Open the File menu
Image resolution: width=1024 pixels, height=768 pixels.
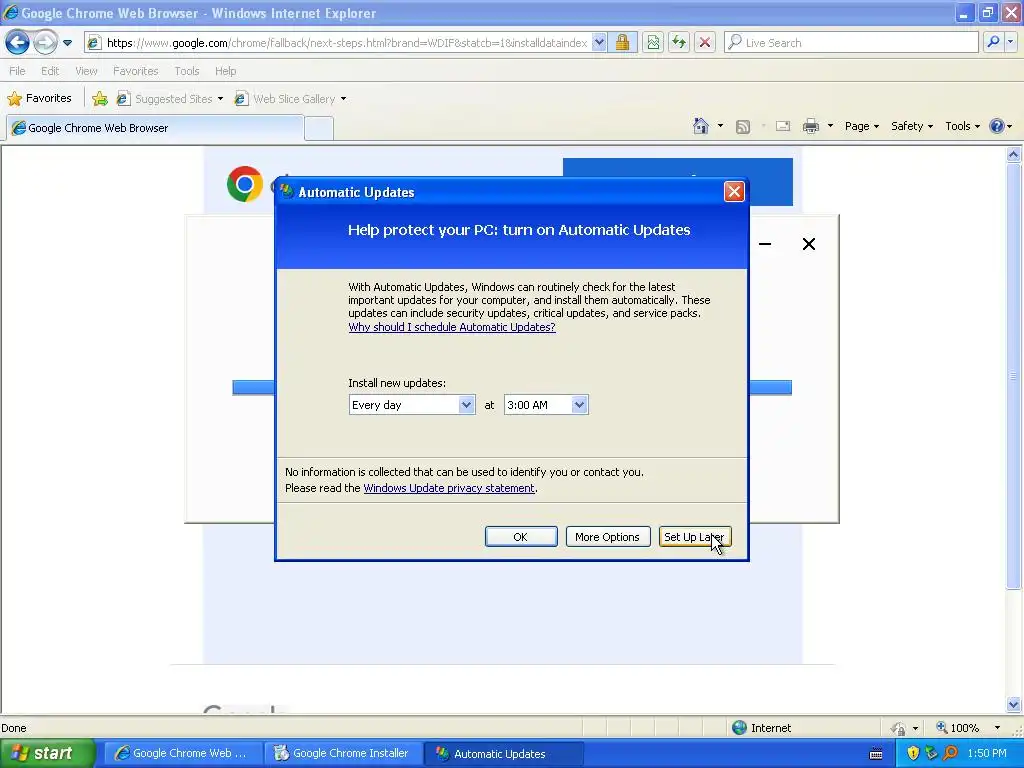point(17,71)
